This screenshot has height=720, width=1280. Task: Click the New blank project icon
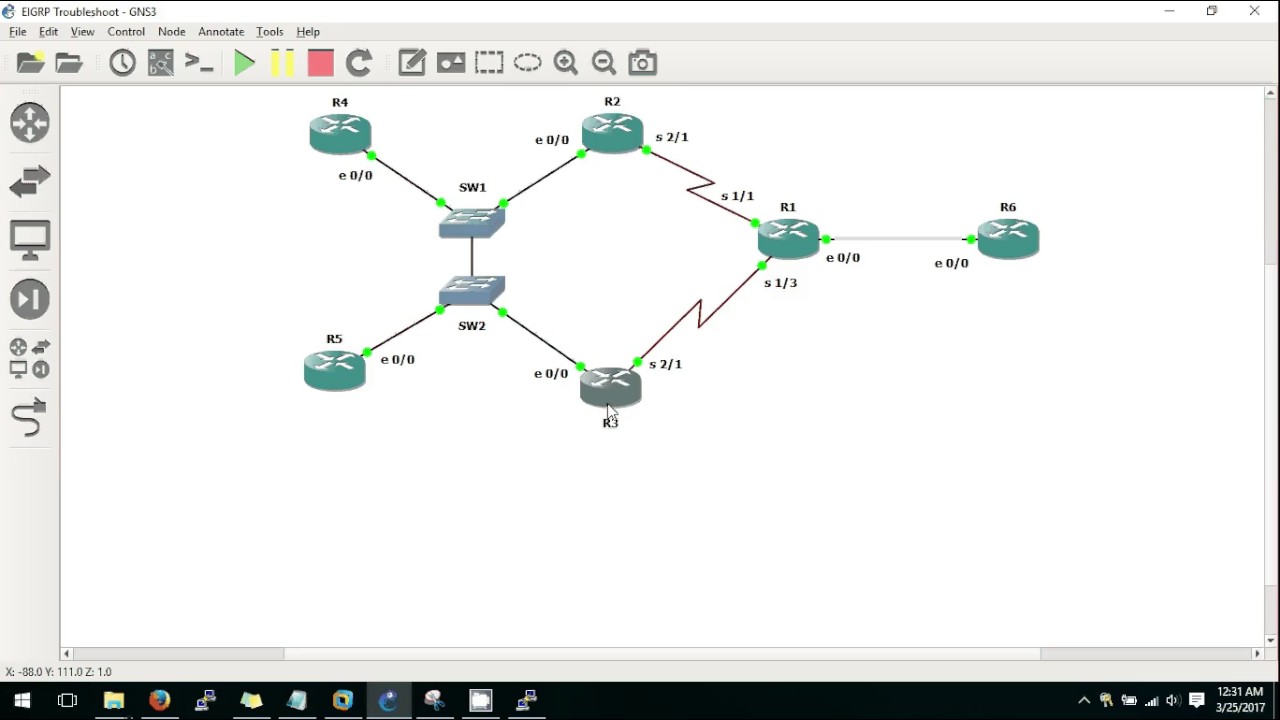coord(31,63)
